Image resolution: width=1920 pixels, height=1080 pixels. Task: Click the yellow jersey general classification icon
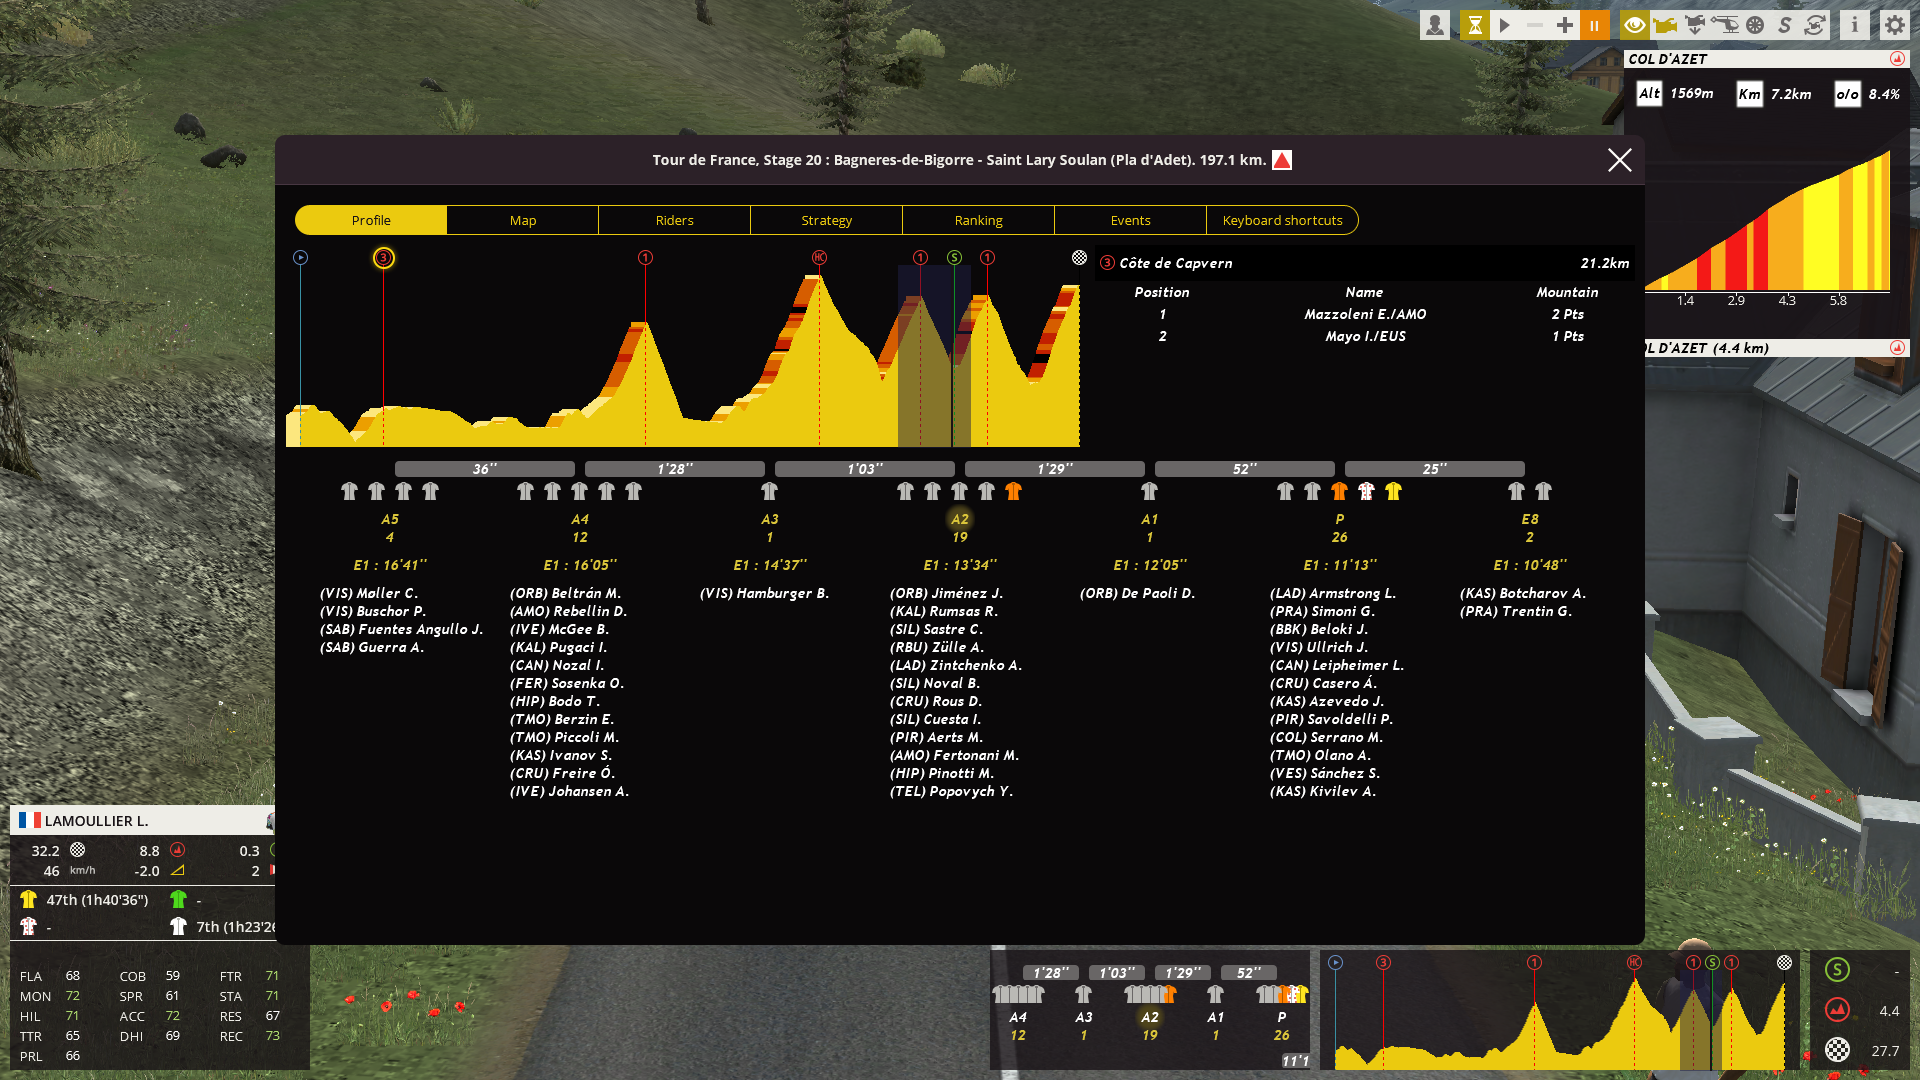(x=28, y=899)
